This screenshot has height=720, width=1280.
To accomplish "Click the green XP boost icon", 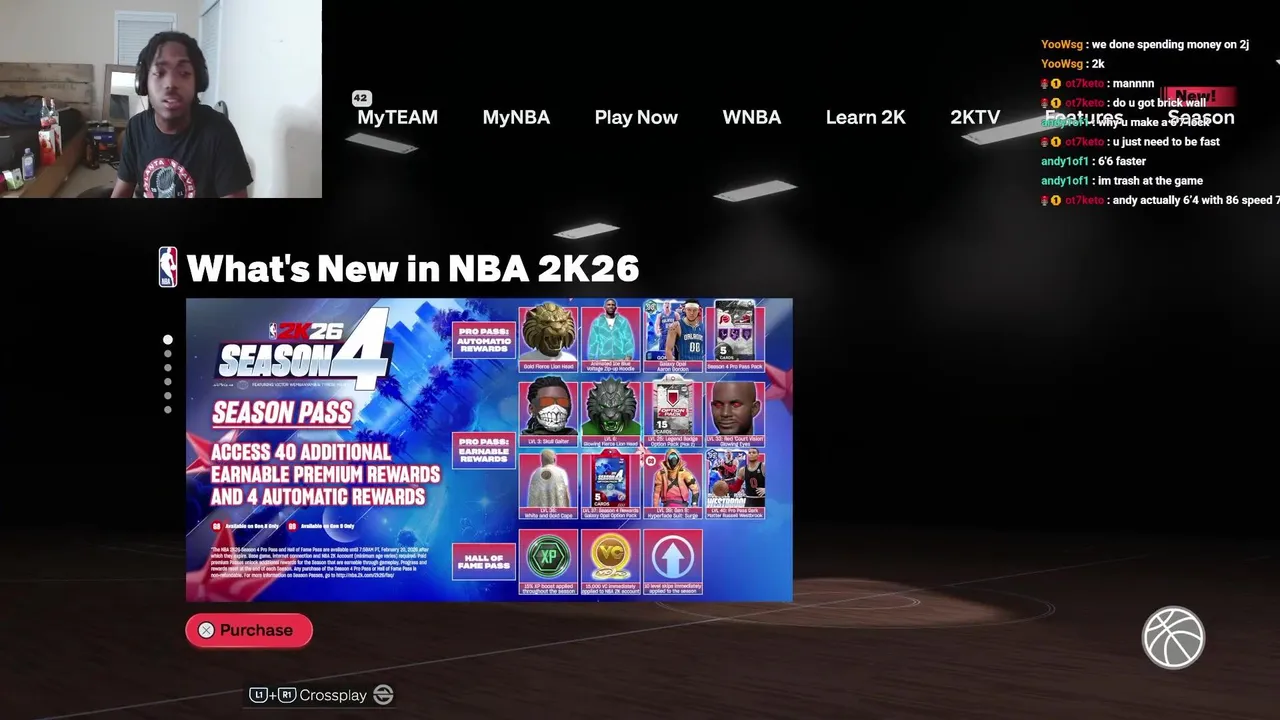I will (548, 556).
